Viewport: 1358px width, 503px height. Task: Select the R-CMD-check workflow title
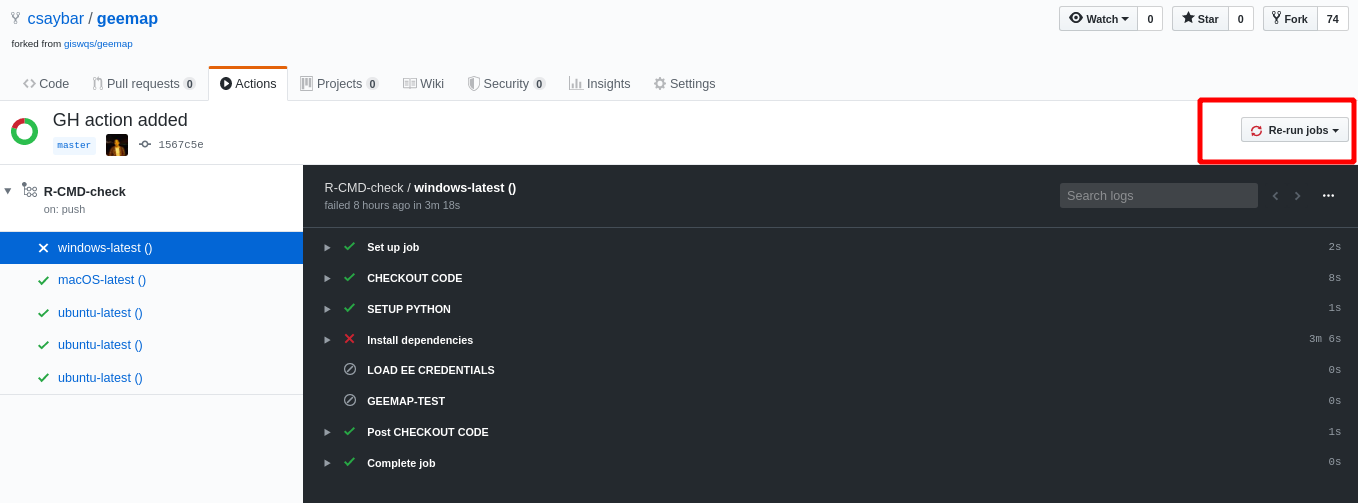(85, 191)
